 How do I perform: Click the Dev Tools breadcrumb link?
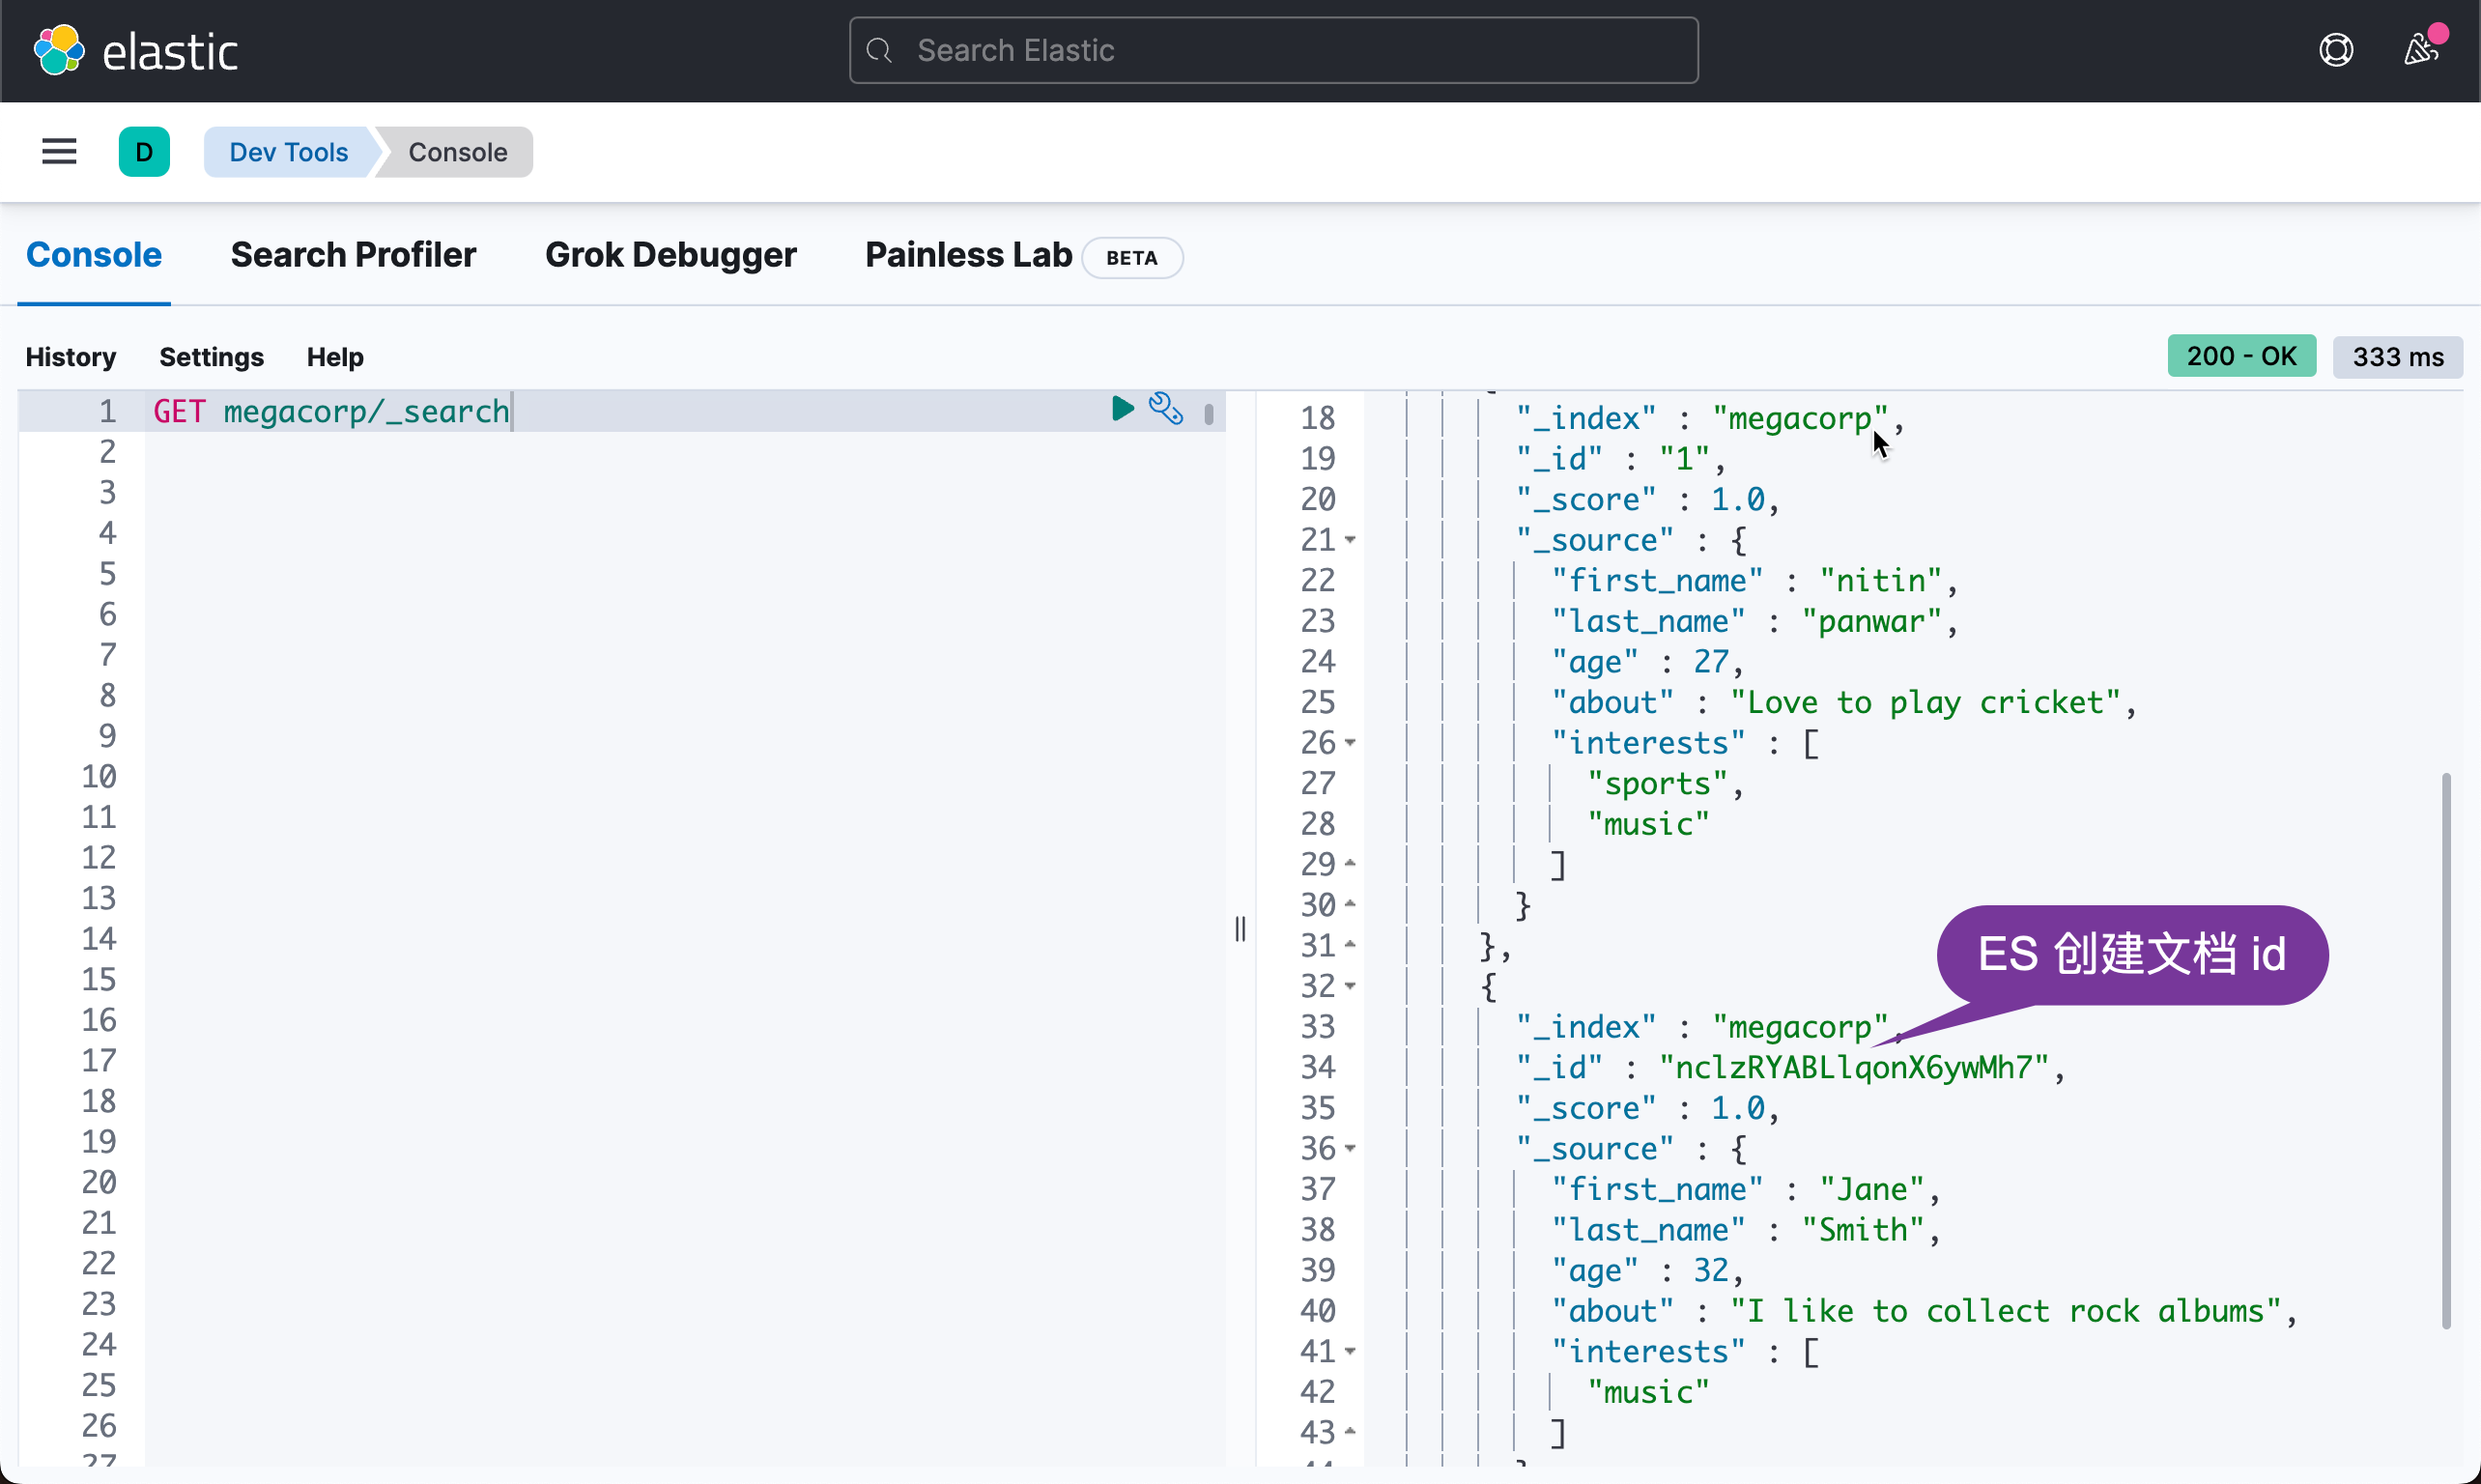[288, 151]
